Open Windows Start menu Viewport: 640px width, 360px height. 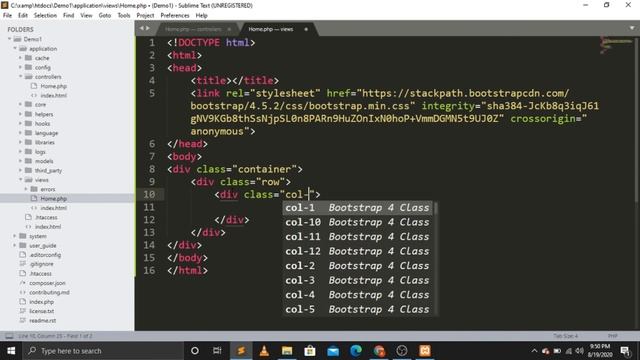pos(11,351)
